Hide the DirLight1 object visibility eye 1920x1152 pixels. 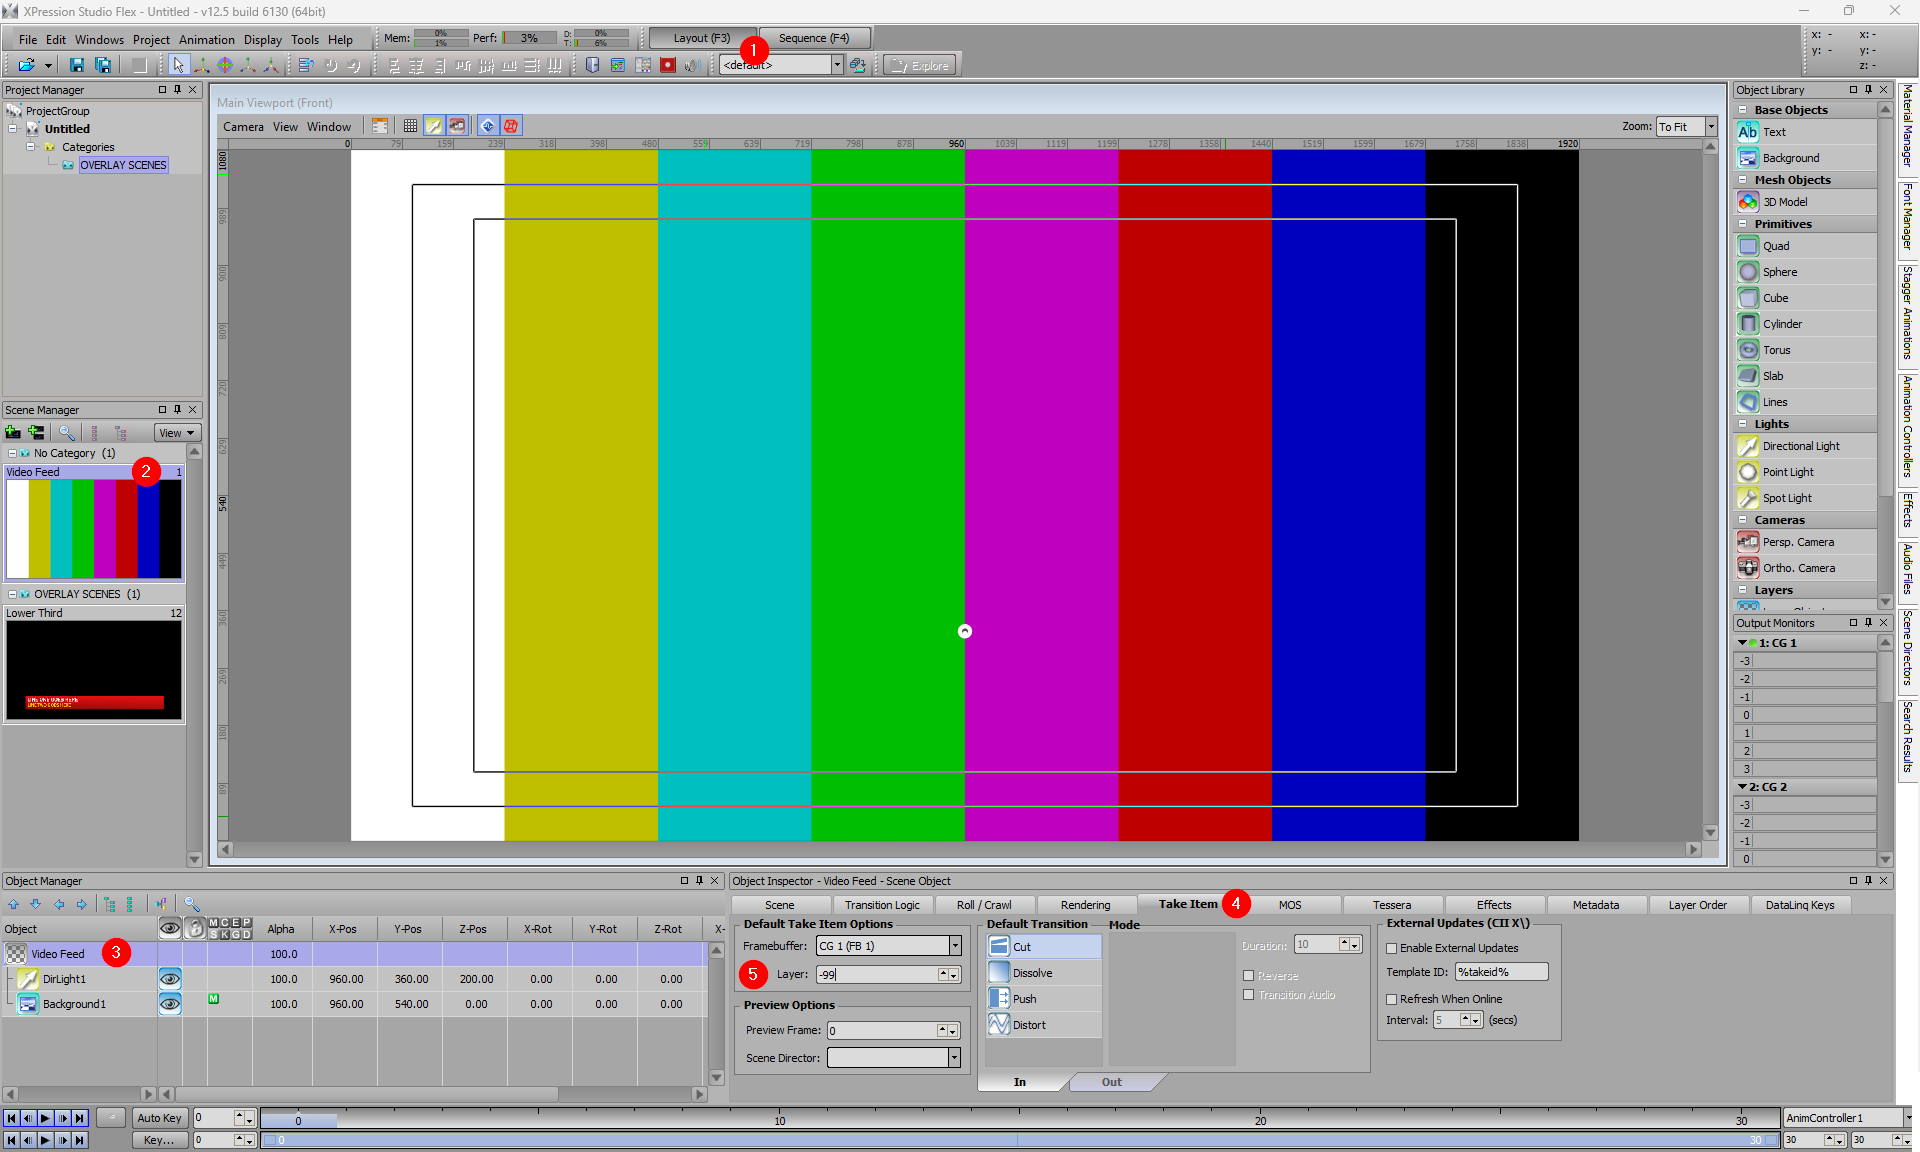[170, 979]
